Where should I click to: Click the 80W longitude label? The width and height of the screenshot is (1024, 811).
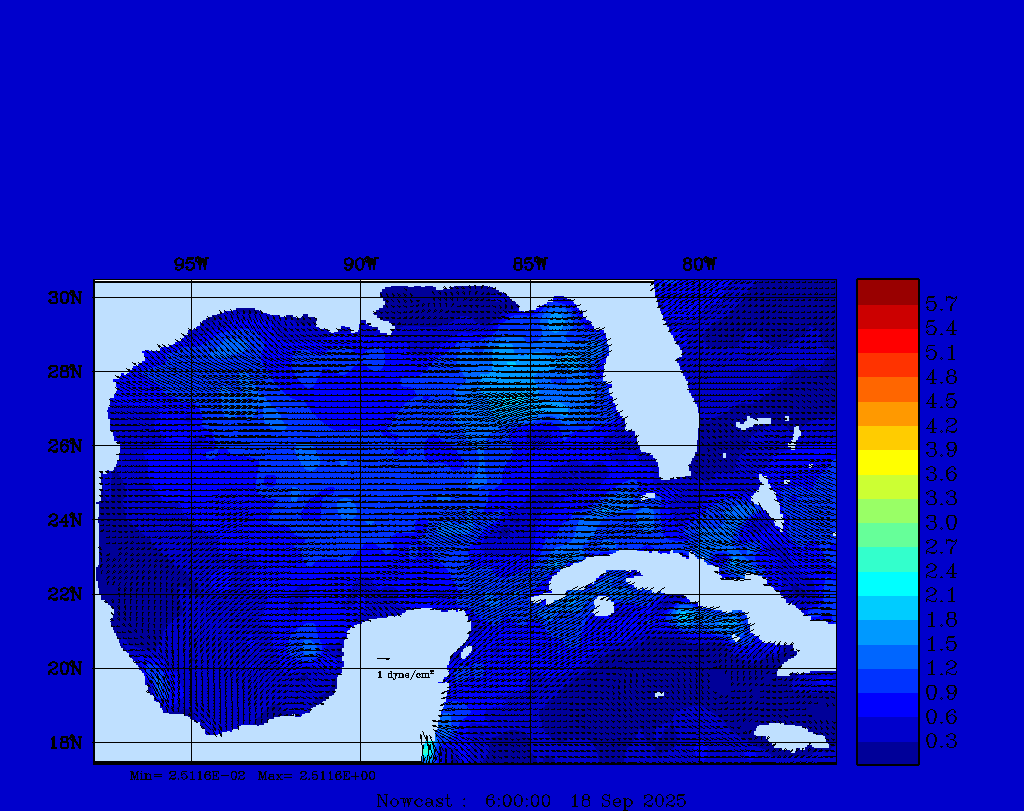tap(699, 265)
